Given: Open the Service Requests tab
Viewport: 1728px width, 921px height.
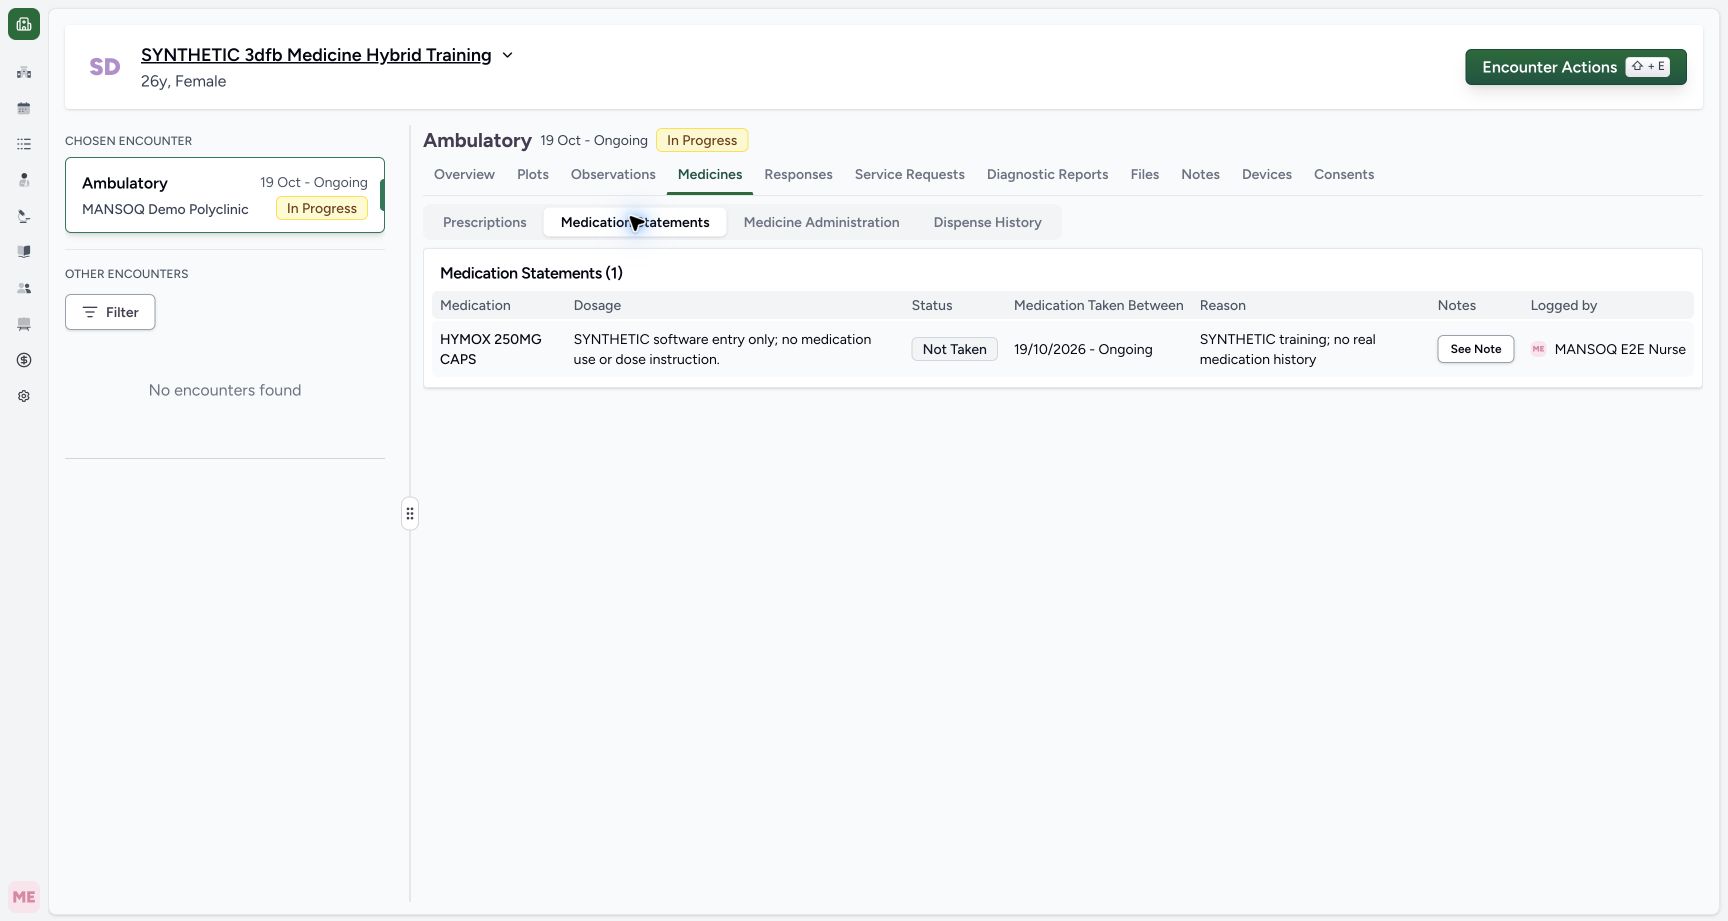Looking at the screenshot, I should (910, 174).
